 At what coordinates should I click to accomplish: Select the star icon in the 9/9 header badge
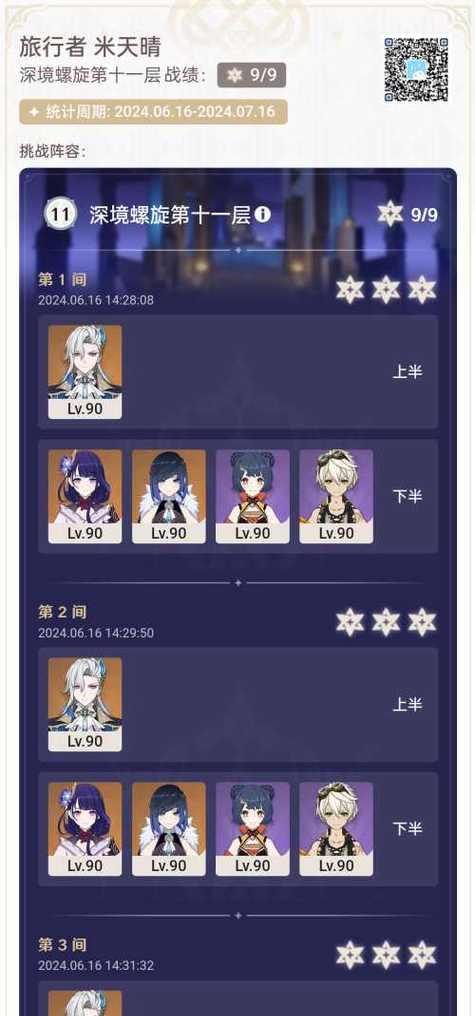tap(235, 75)
